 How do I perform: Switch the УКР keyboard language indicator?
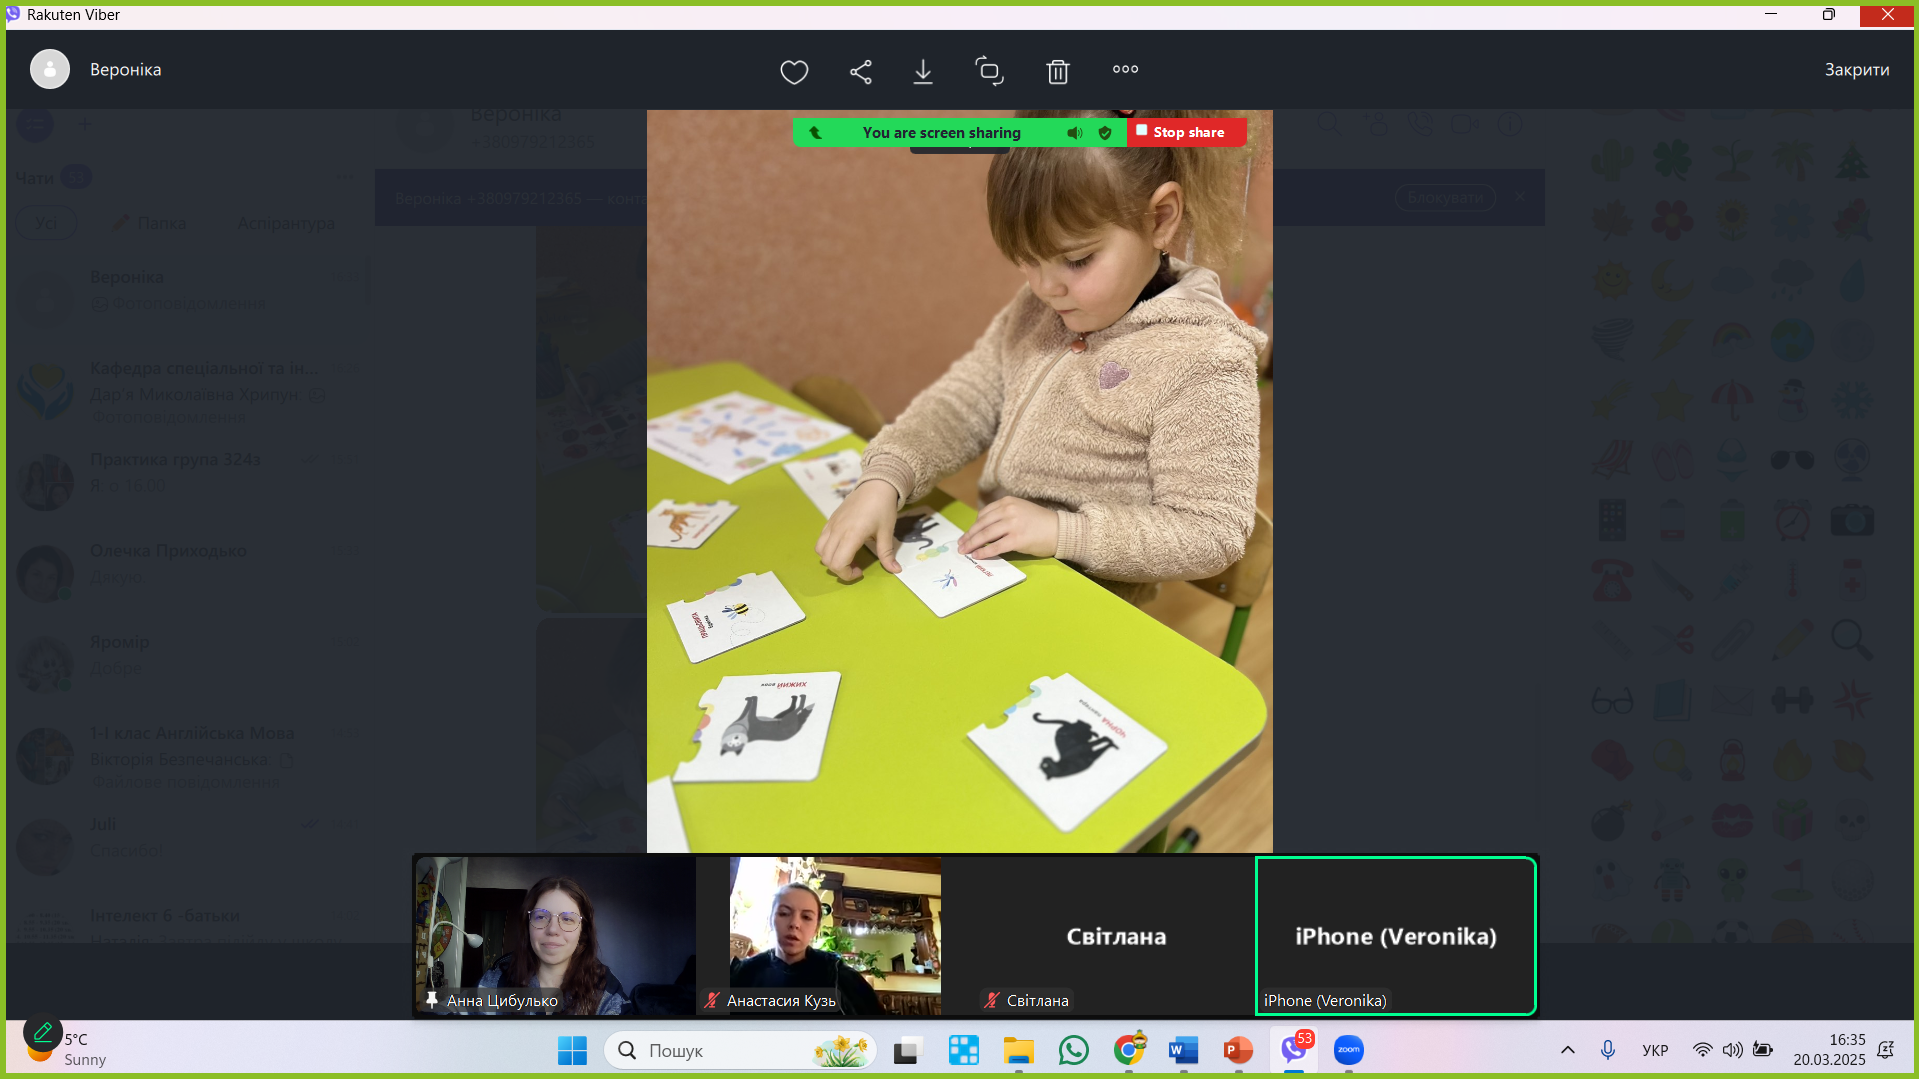1655,1050
